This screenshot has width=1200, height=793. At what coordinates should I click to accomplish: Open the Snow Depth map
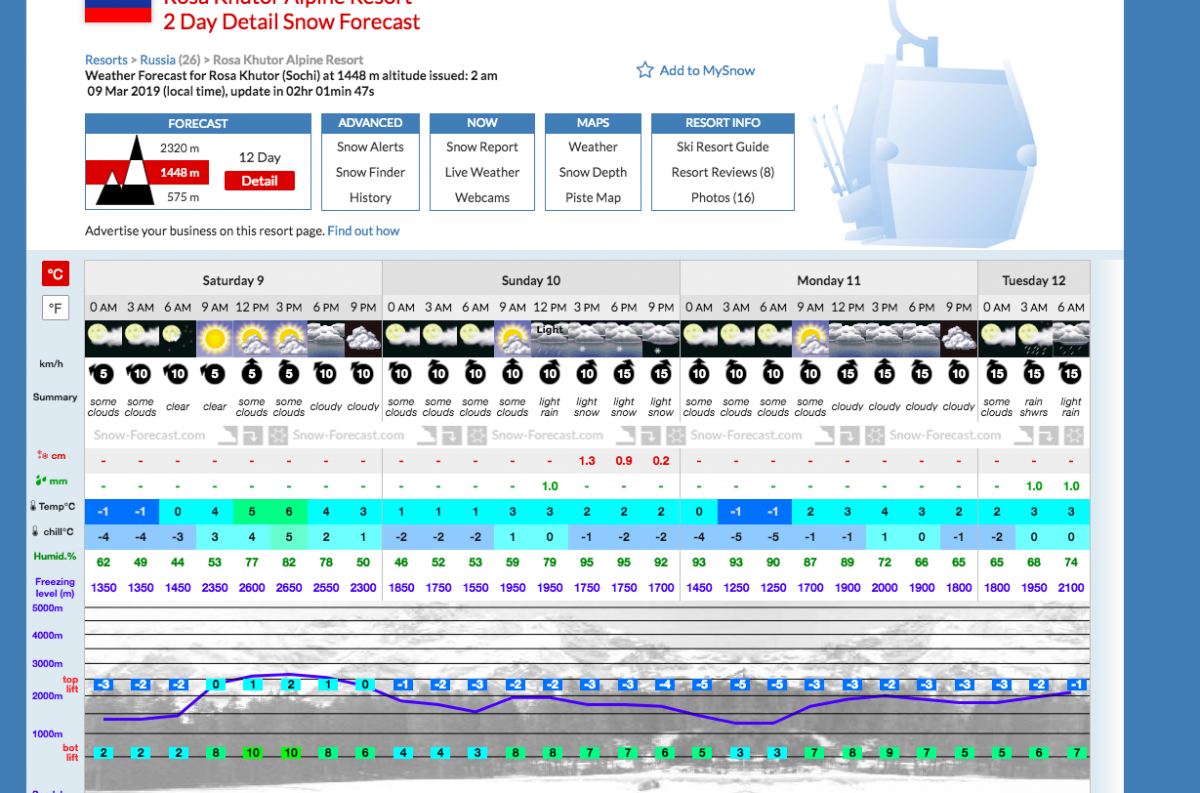tap(593, 172)
